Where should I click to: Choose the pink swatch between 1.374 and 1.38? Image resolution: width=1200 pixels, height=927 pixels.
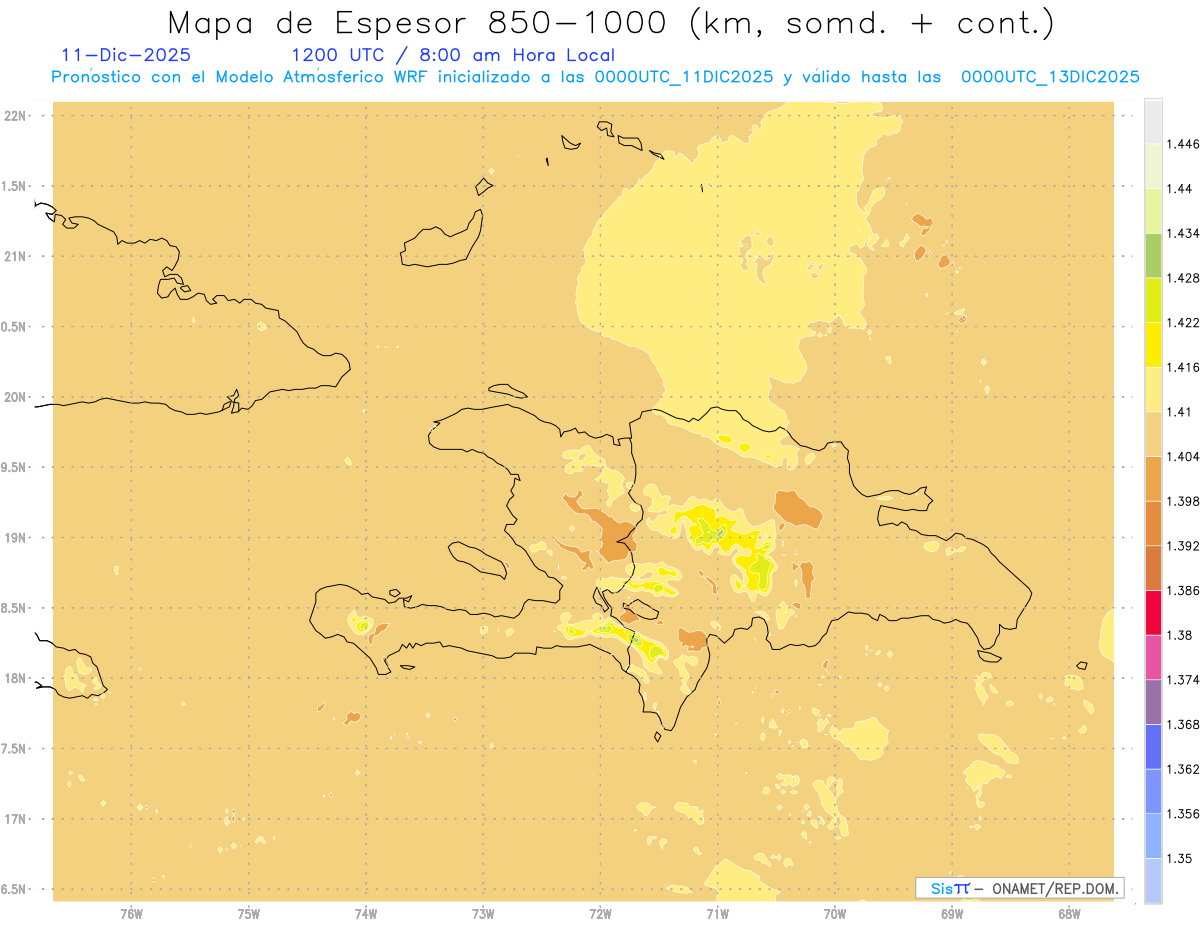pyautogui.click(x=1153, y=657)
